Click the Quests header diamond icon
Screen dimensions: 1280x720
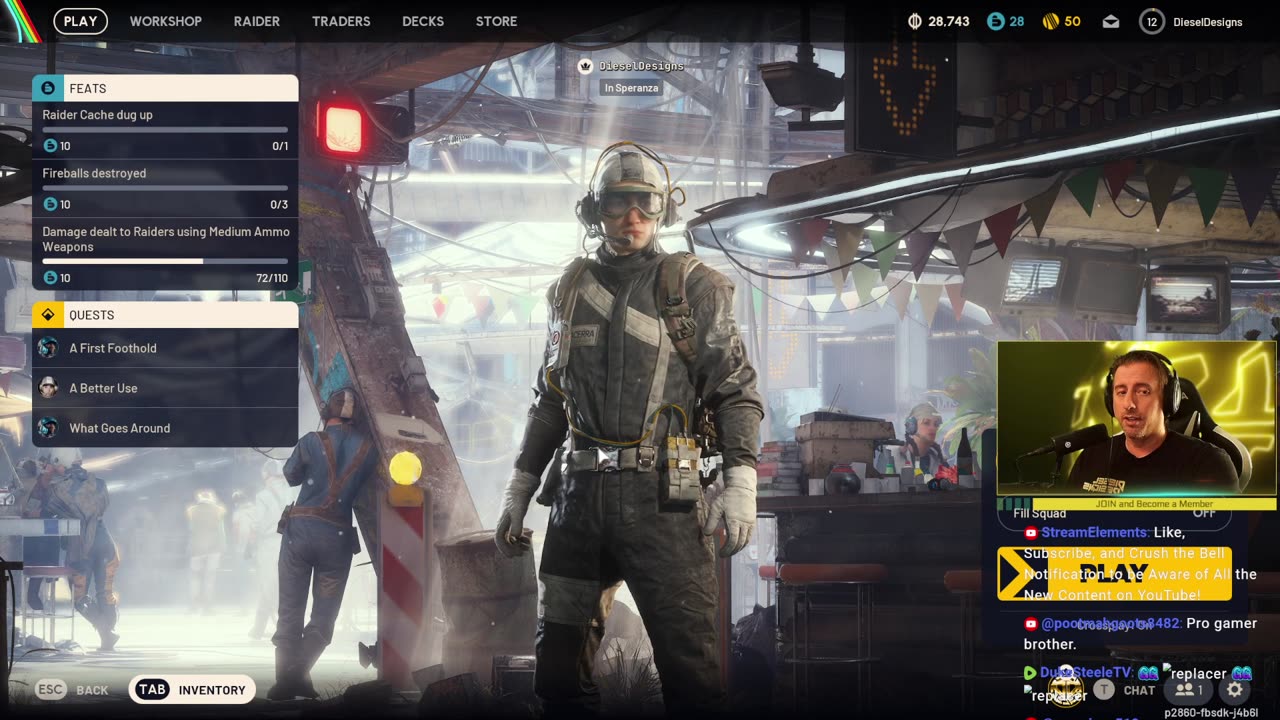pyautogui.click(x=47, y=315)
